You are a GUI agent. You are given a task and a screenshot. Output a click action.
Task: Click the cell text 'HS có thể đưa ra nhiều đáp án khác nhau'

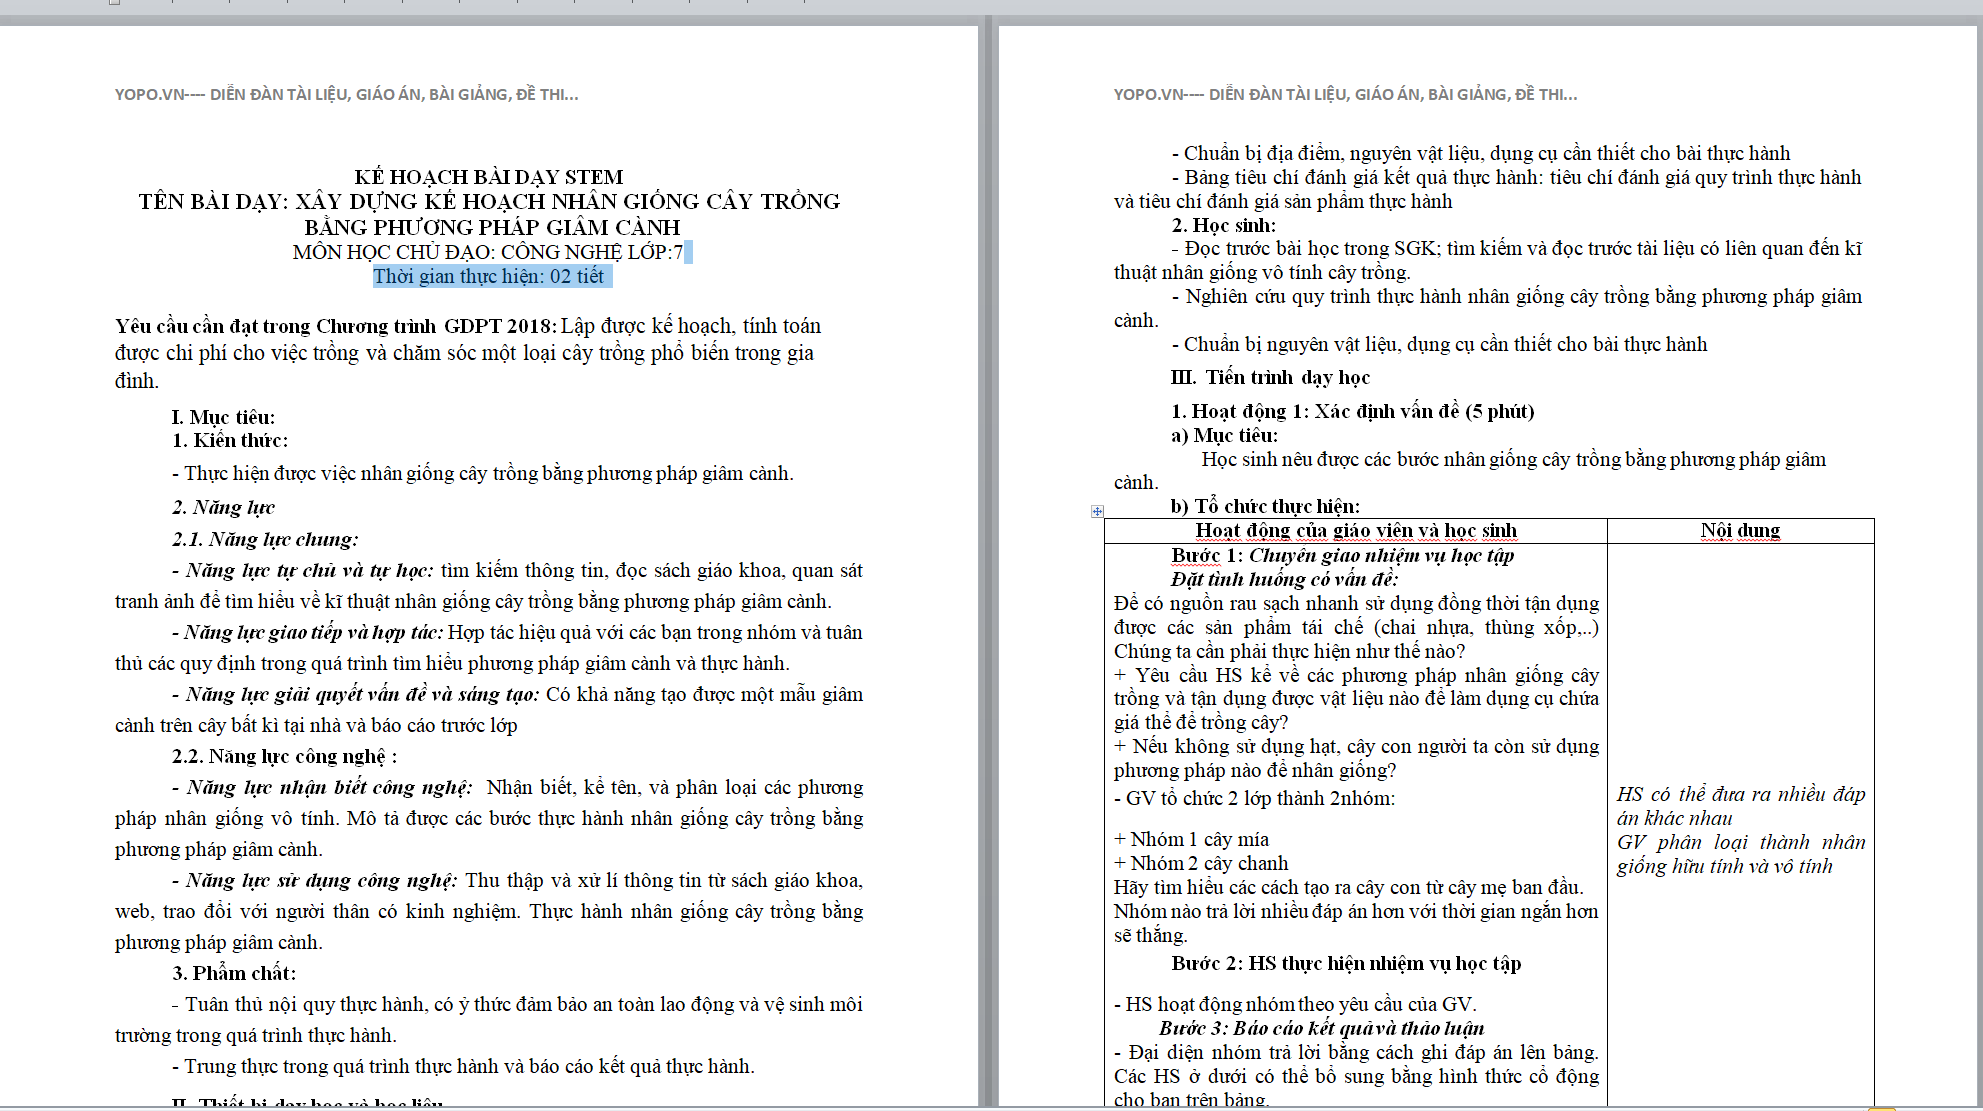click(x=1741, y=806)
